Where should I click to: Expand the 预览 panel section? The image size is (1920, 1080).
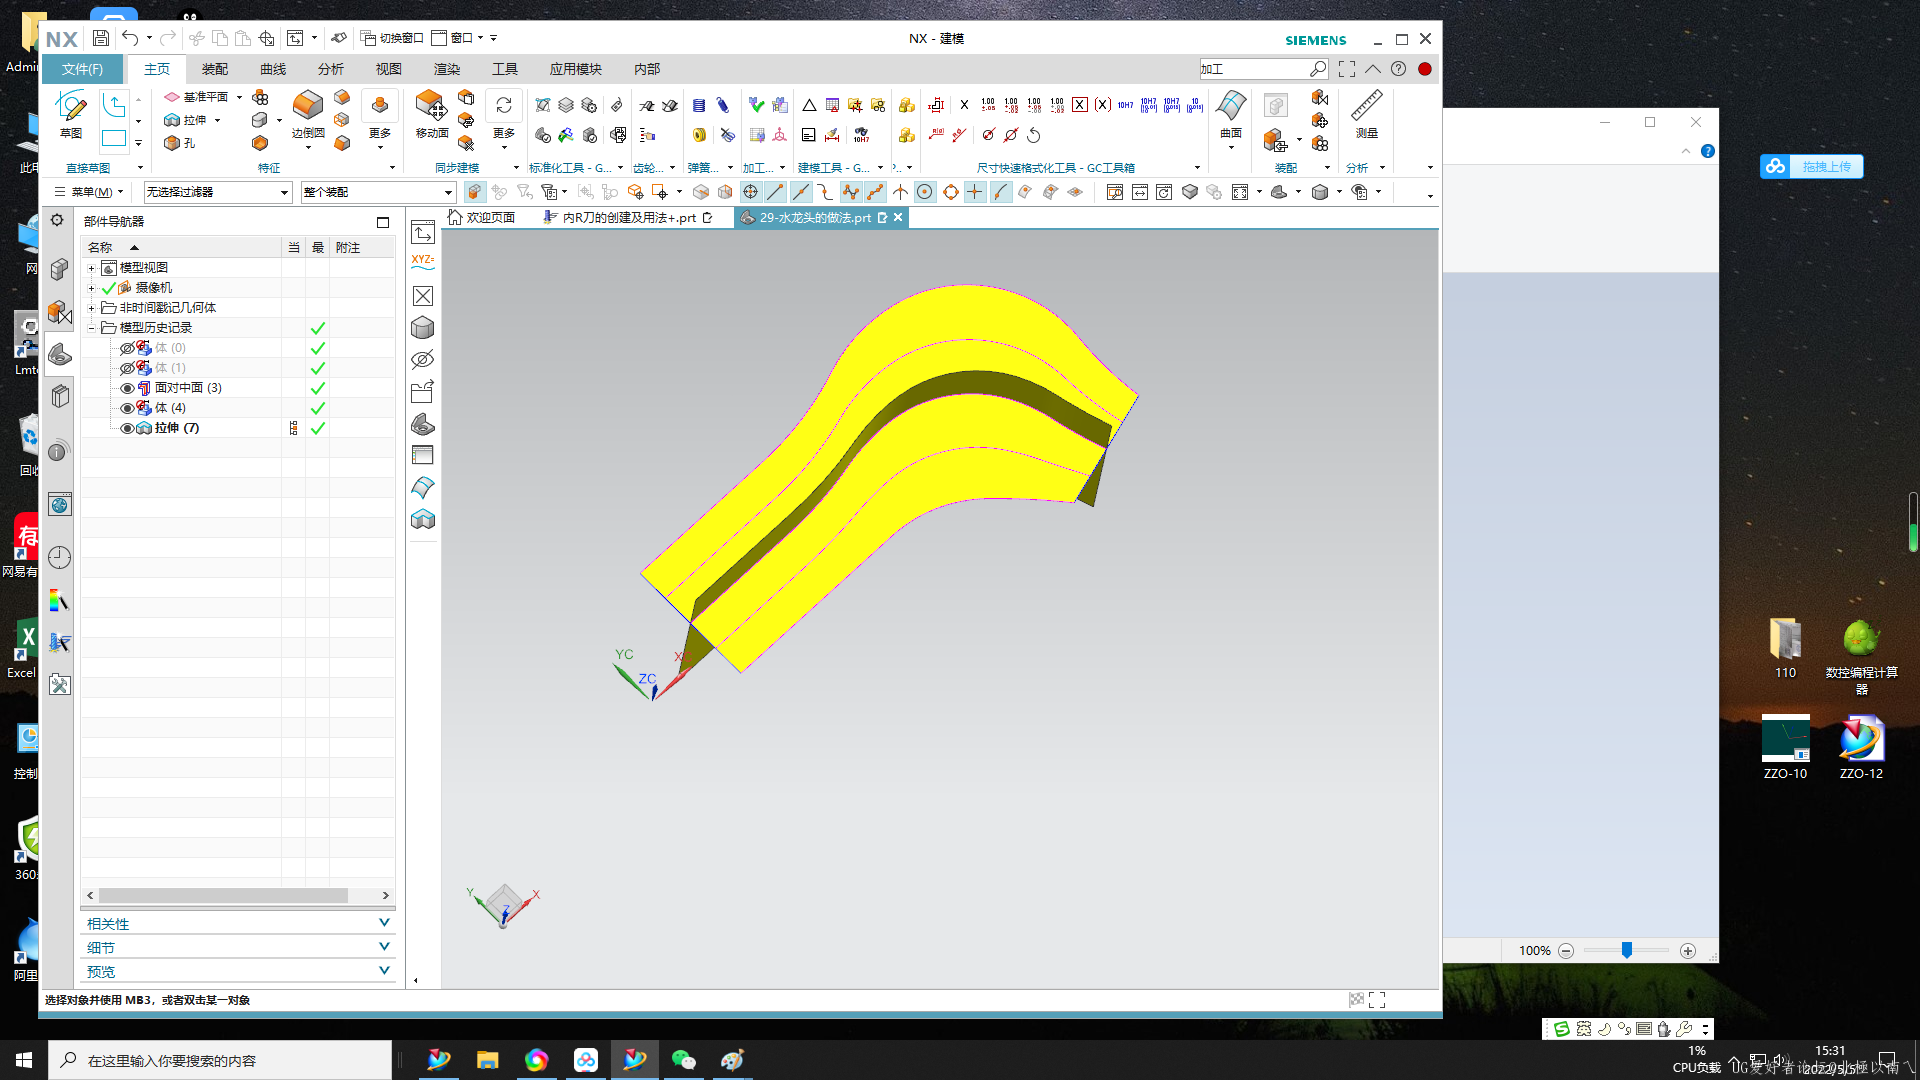click(x=238, y=971)
